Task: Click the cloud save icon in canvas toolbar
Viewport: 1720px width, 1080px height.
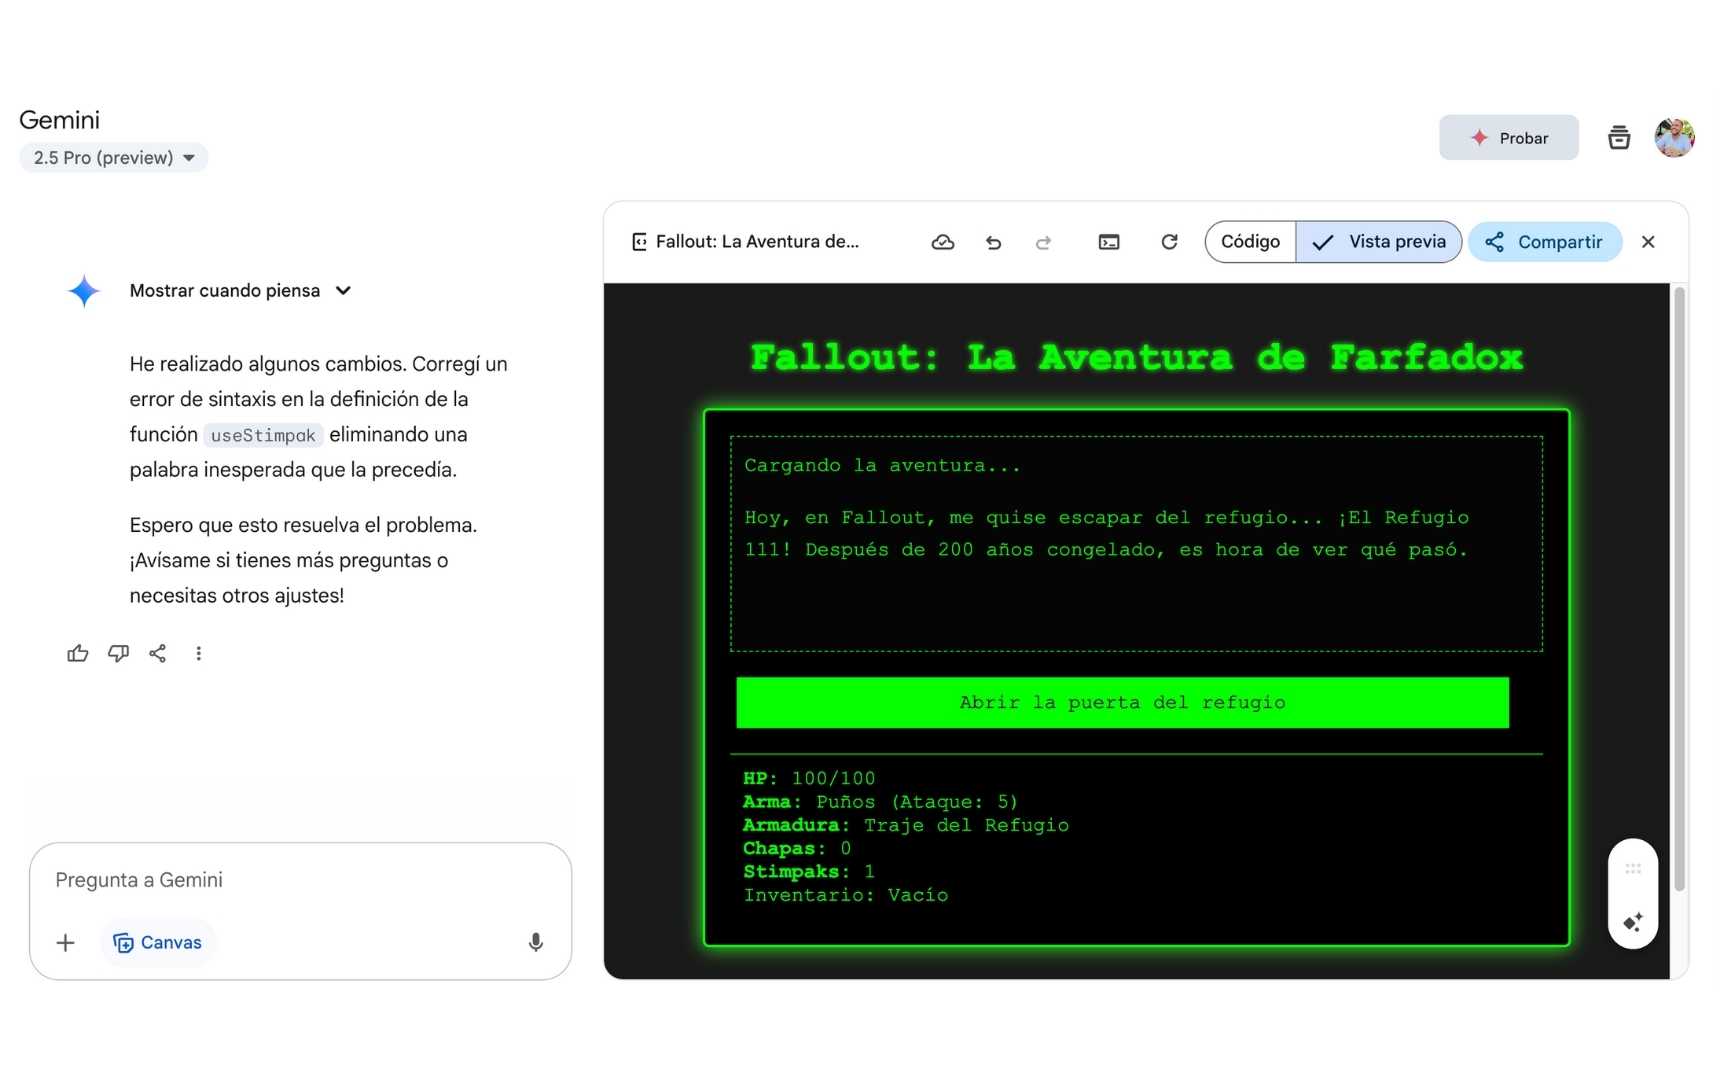Action: coord(942,242)
